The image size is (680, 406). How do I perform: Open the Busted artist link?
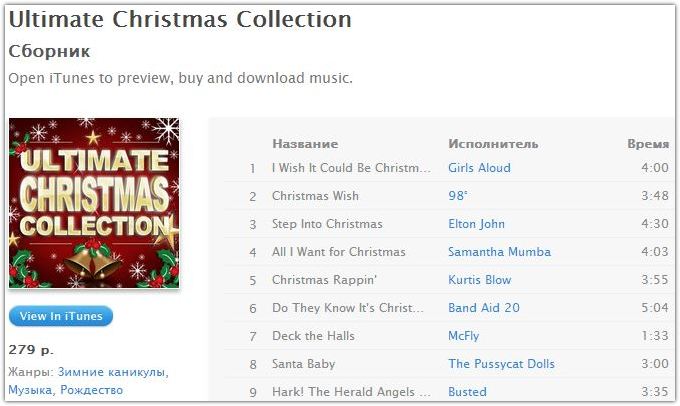click(x=467, y=392)
